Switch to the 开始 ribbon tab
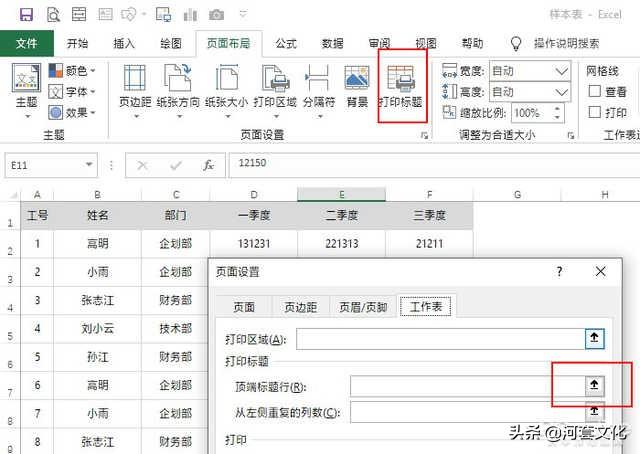This screenshot has width=640, height=454. [77, 43]
